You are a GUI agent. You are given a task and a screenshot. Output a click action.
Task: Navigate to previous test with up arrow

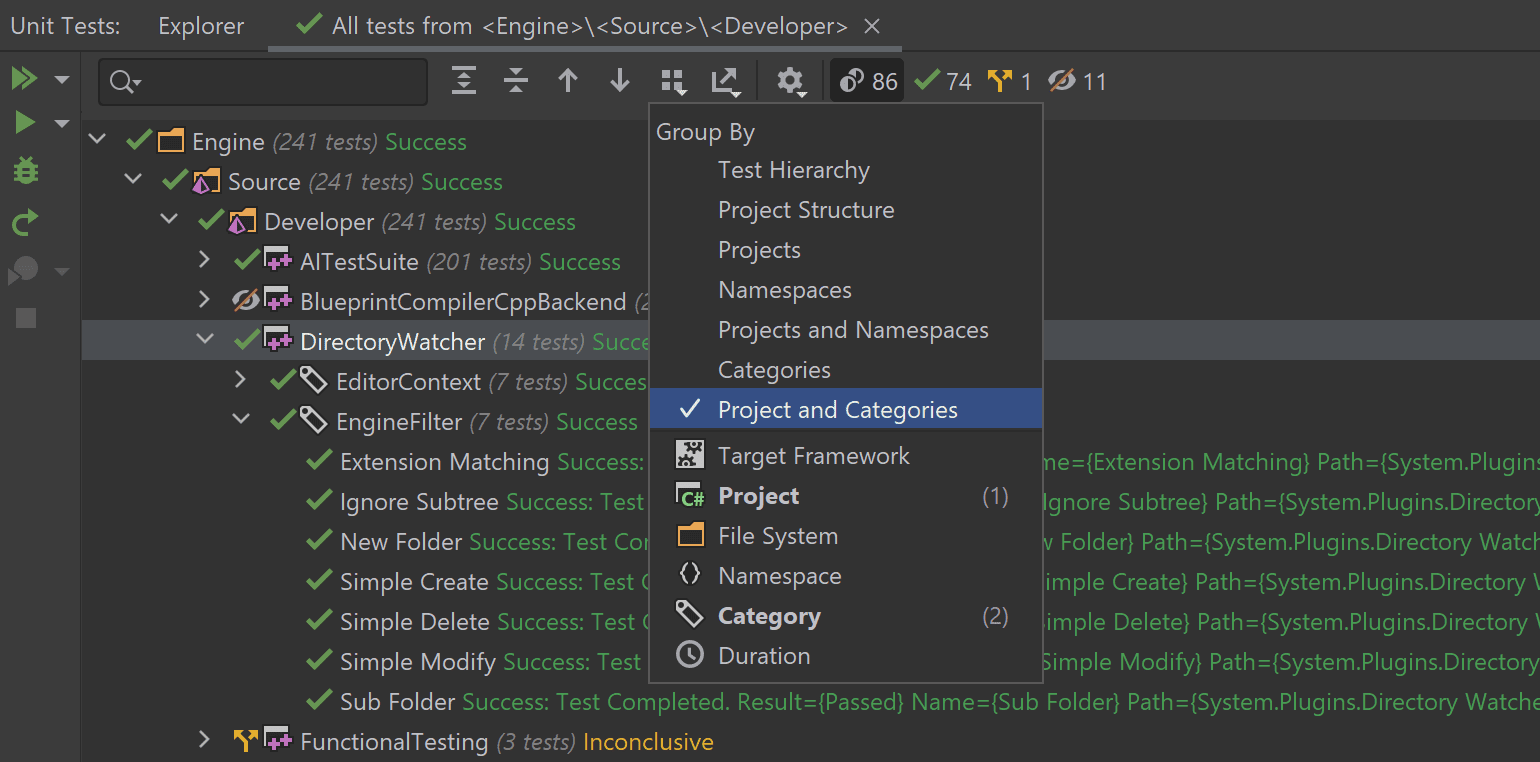(568, 81)
